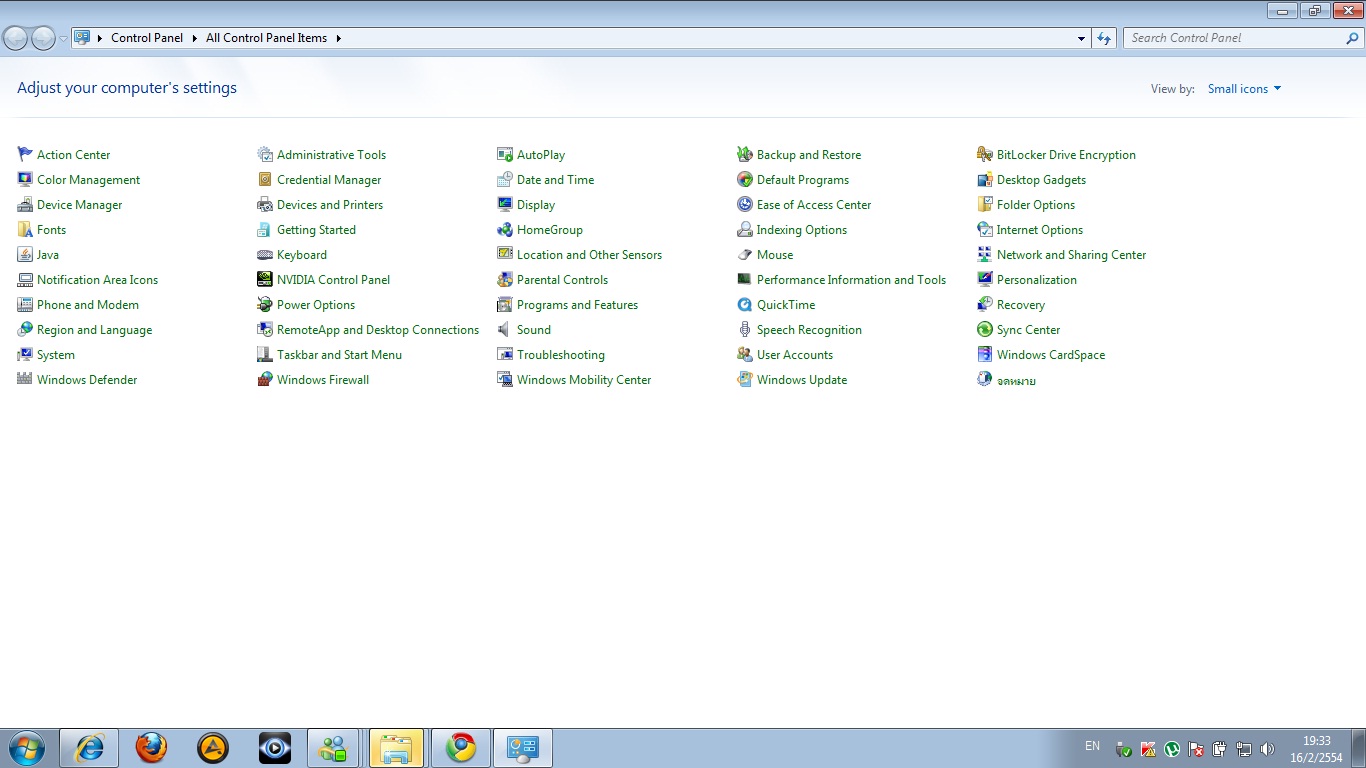
Task: Open the System link
Action: [56, 355]
